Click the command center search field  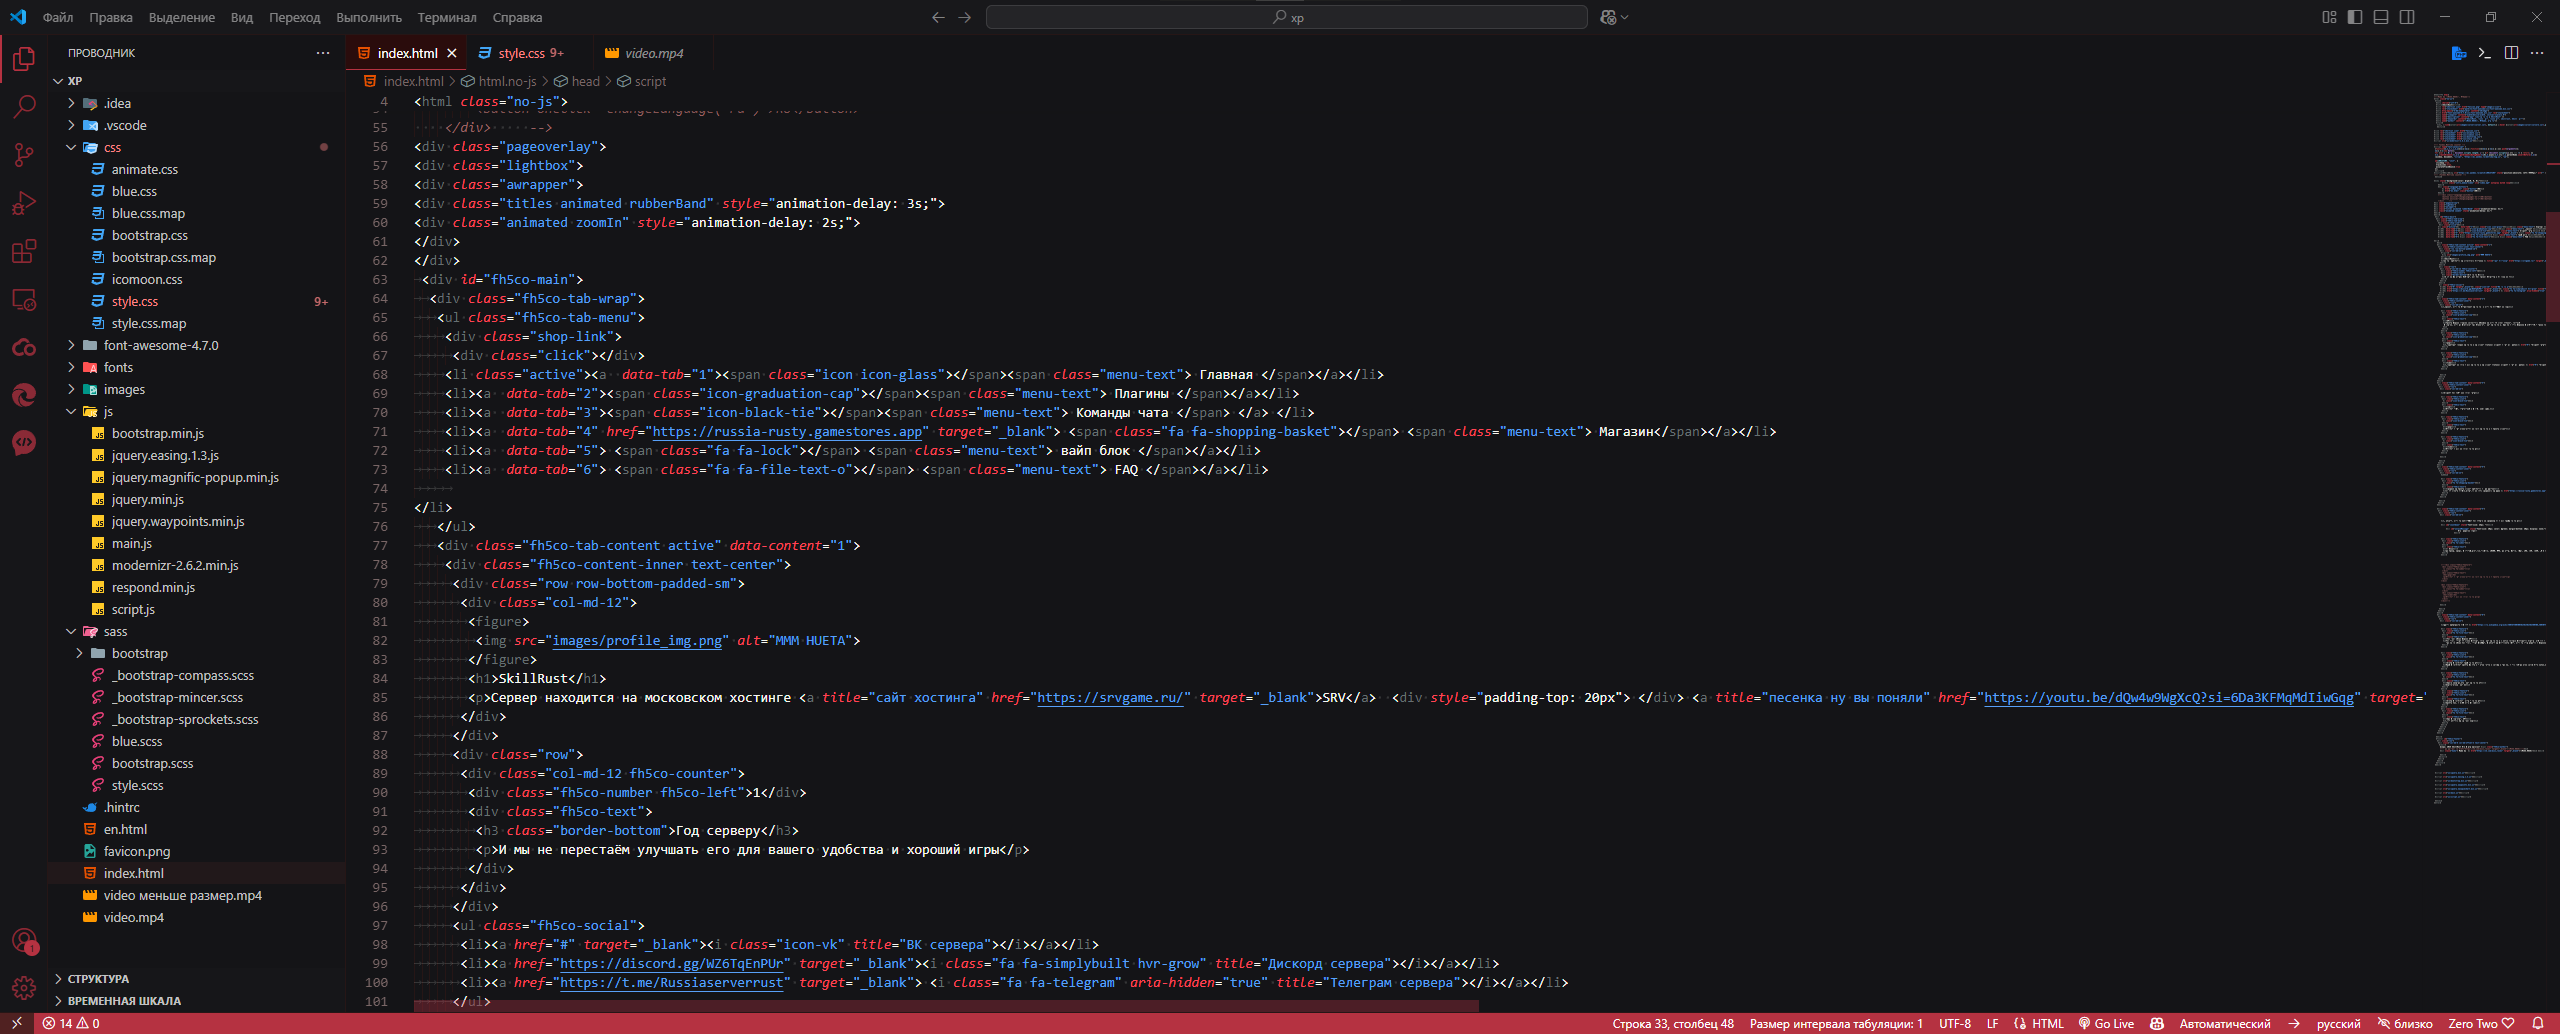(1286, 17)
